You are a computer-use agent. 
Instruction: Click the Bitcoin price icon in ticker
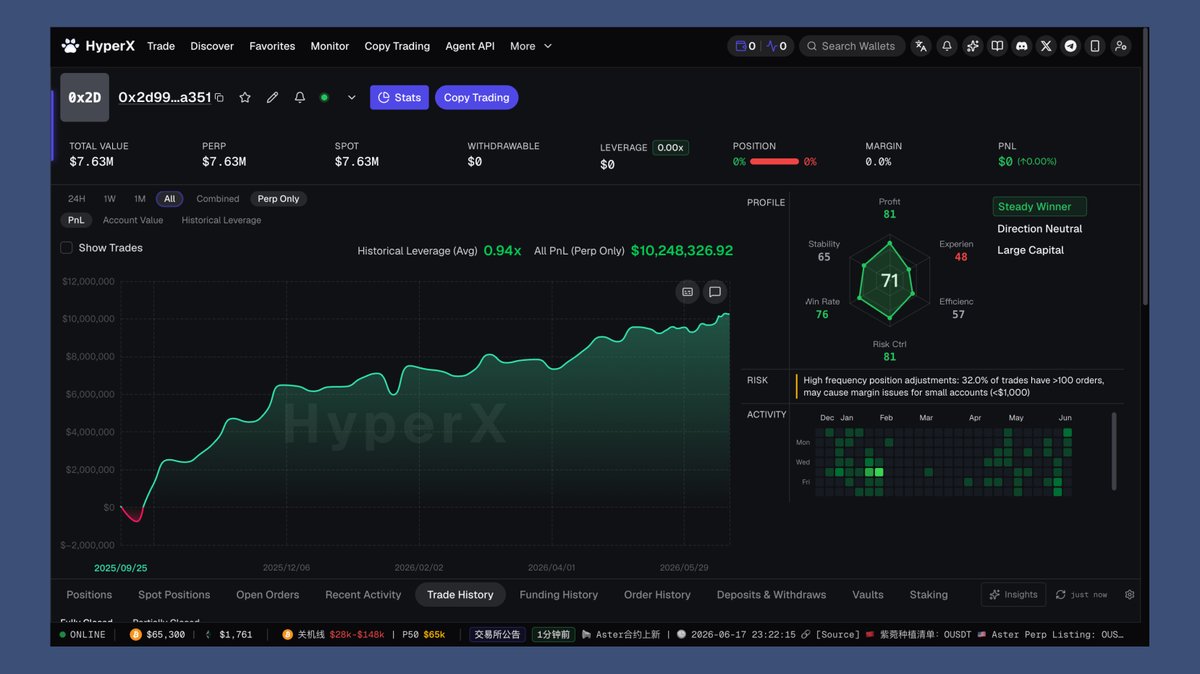pos(136,635)
